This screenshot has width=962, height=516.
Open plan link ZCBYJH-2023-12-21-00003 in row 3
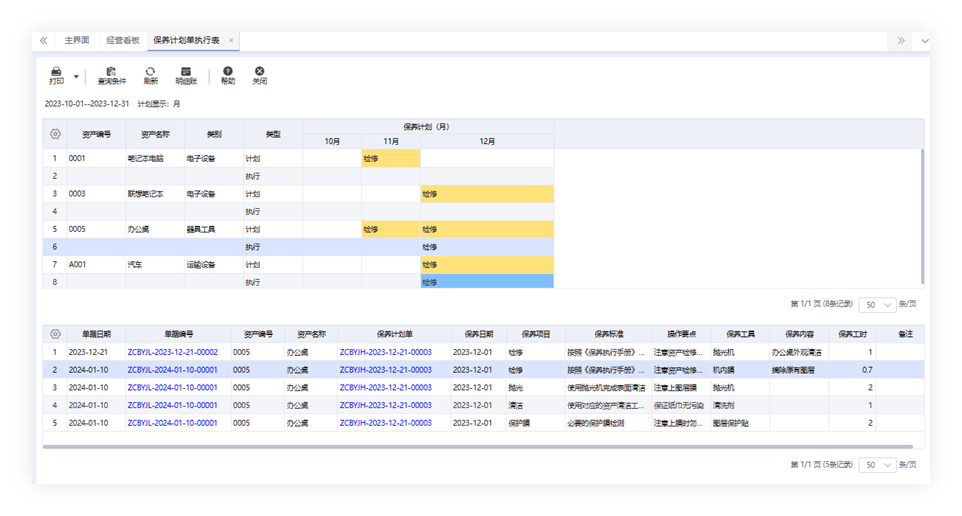[x=385, y=387]
